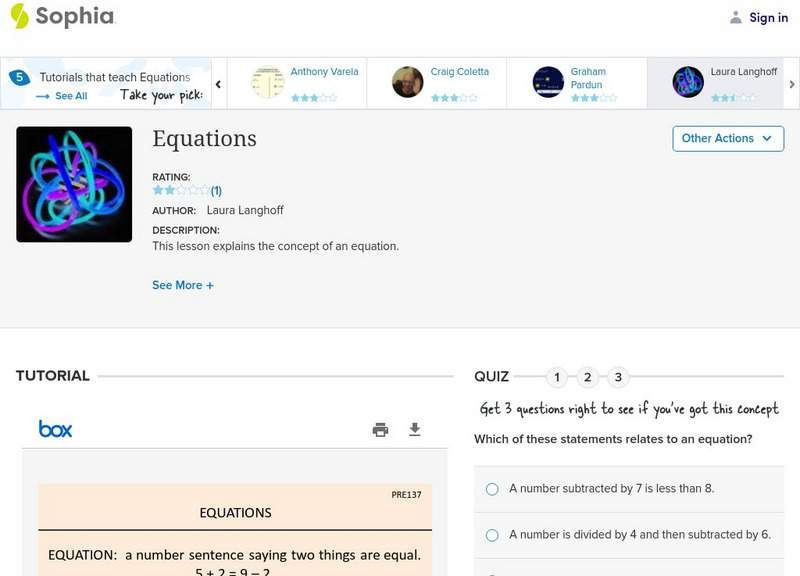Click the blue 5 tutorials badge icon
This screenshot has width=800, height=576.
pyautogui.click(x=19, y=77)
